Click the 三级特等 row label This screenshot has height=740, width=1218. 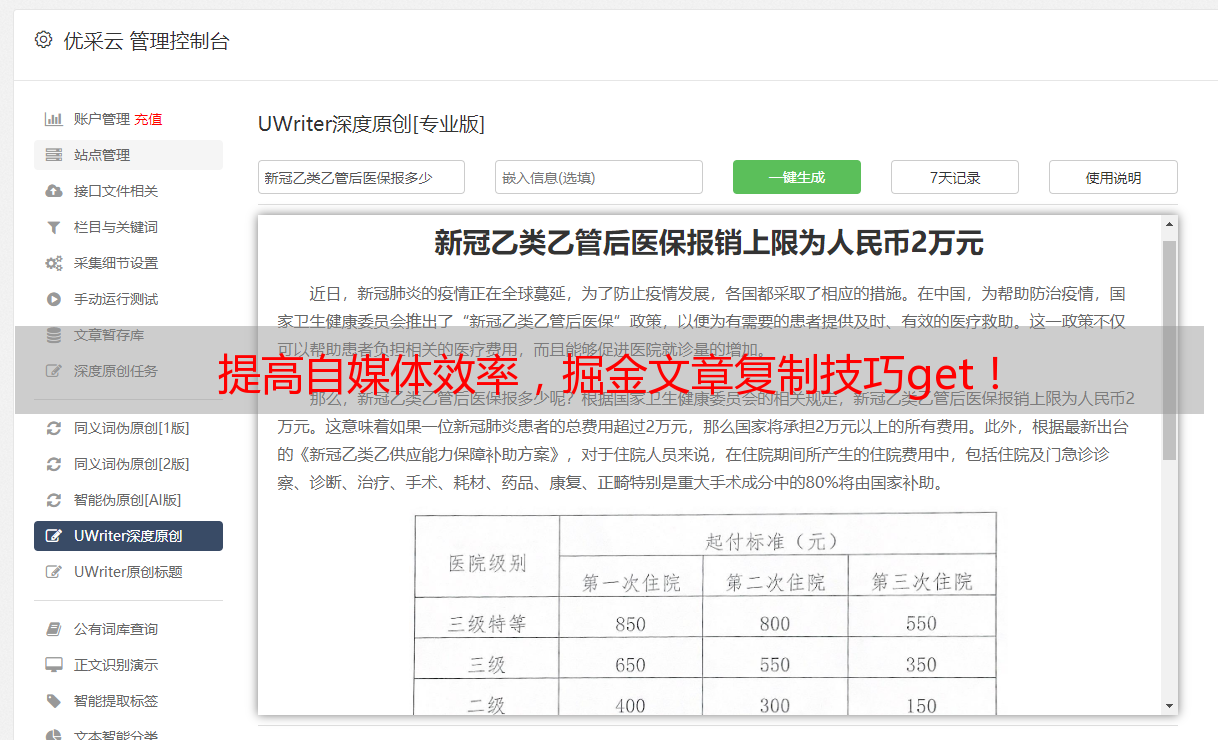point(487,624)
